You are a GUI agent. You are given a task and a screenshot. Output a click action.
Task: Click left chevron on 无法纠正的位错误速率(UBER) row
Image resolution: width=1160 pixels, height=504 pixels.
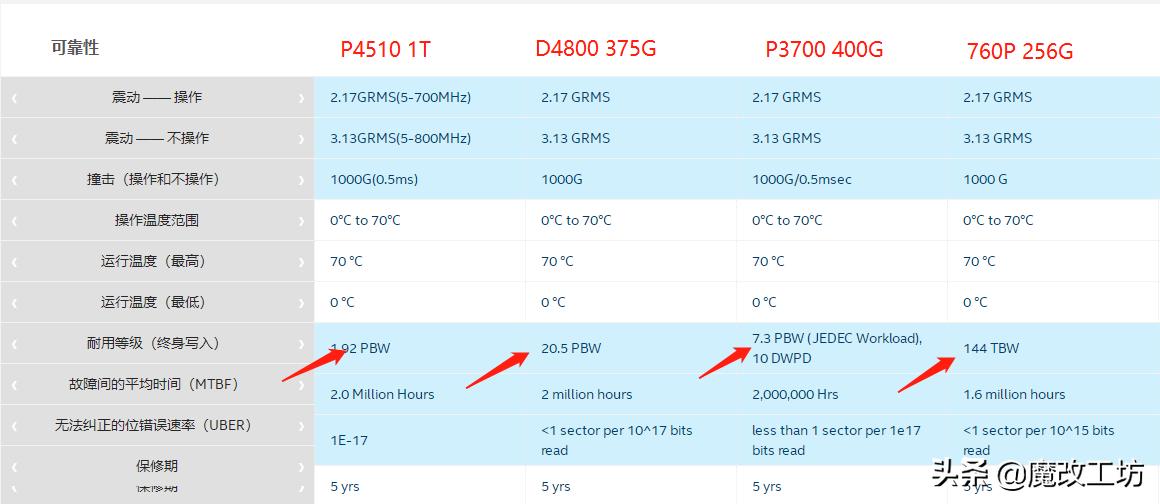click(x=14, y=426)
